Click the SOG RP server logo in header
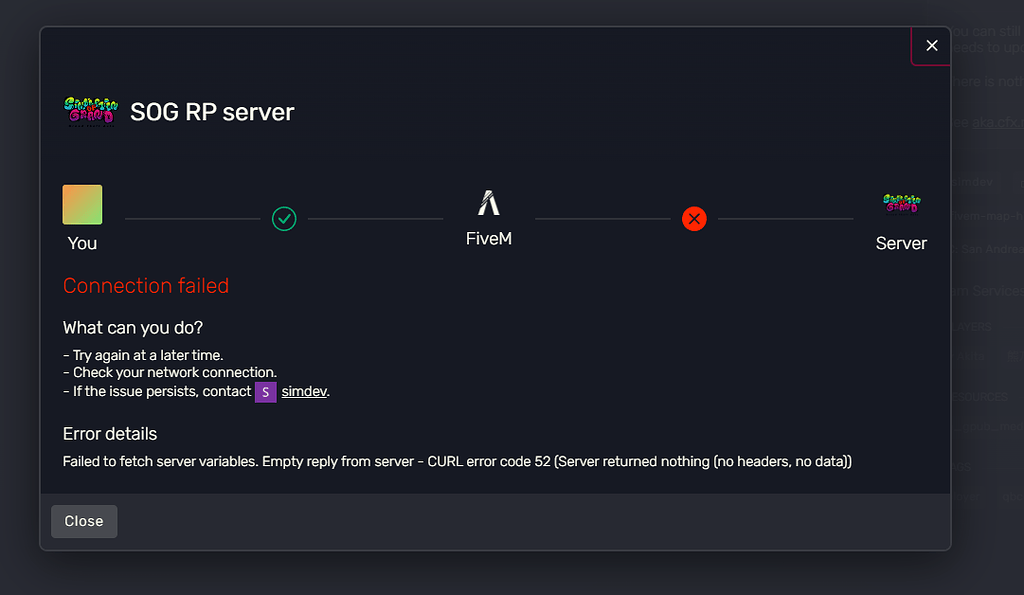1024x595 pixels. coord(91,112)
